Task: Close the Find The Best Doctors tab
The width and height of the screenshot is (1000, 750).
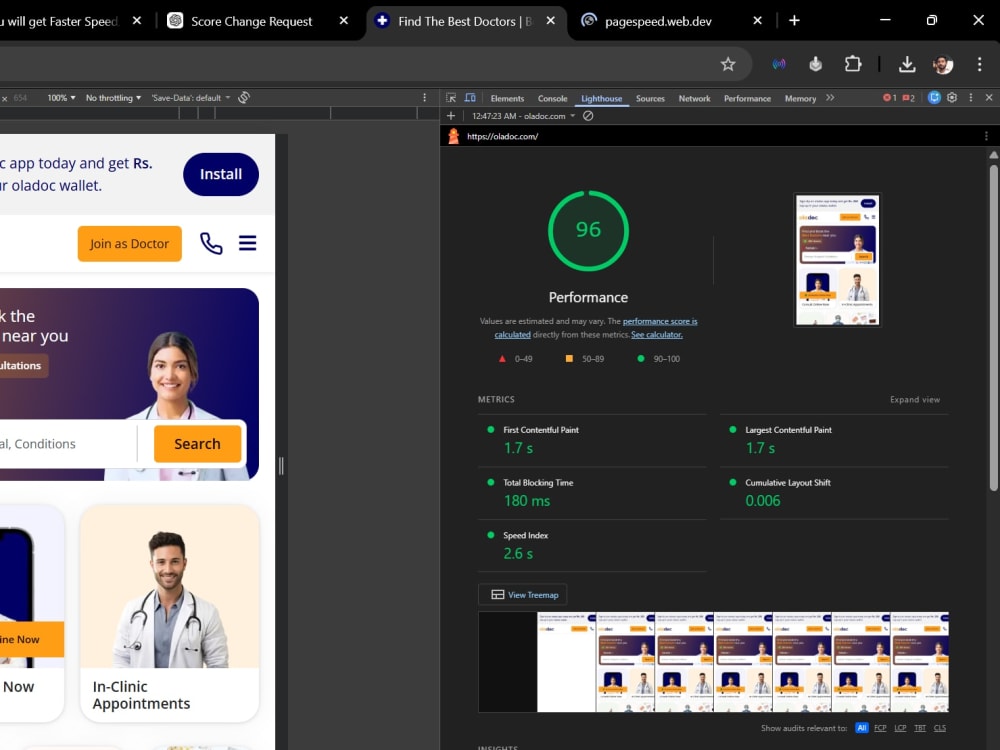Action: pyautogui.click(x=550, y=20)
